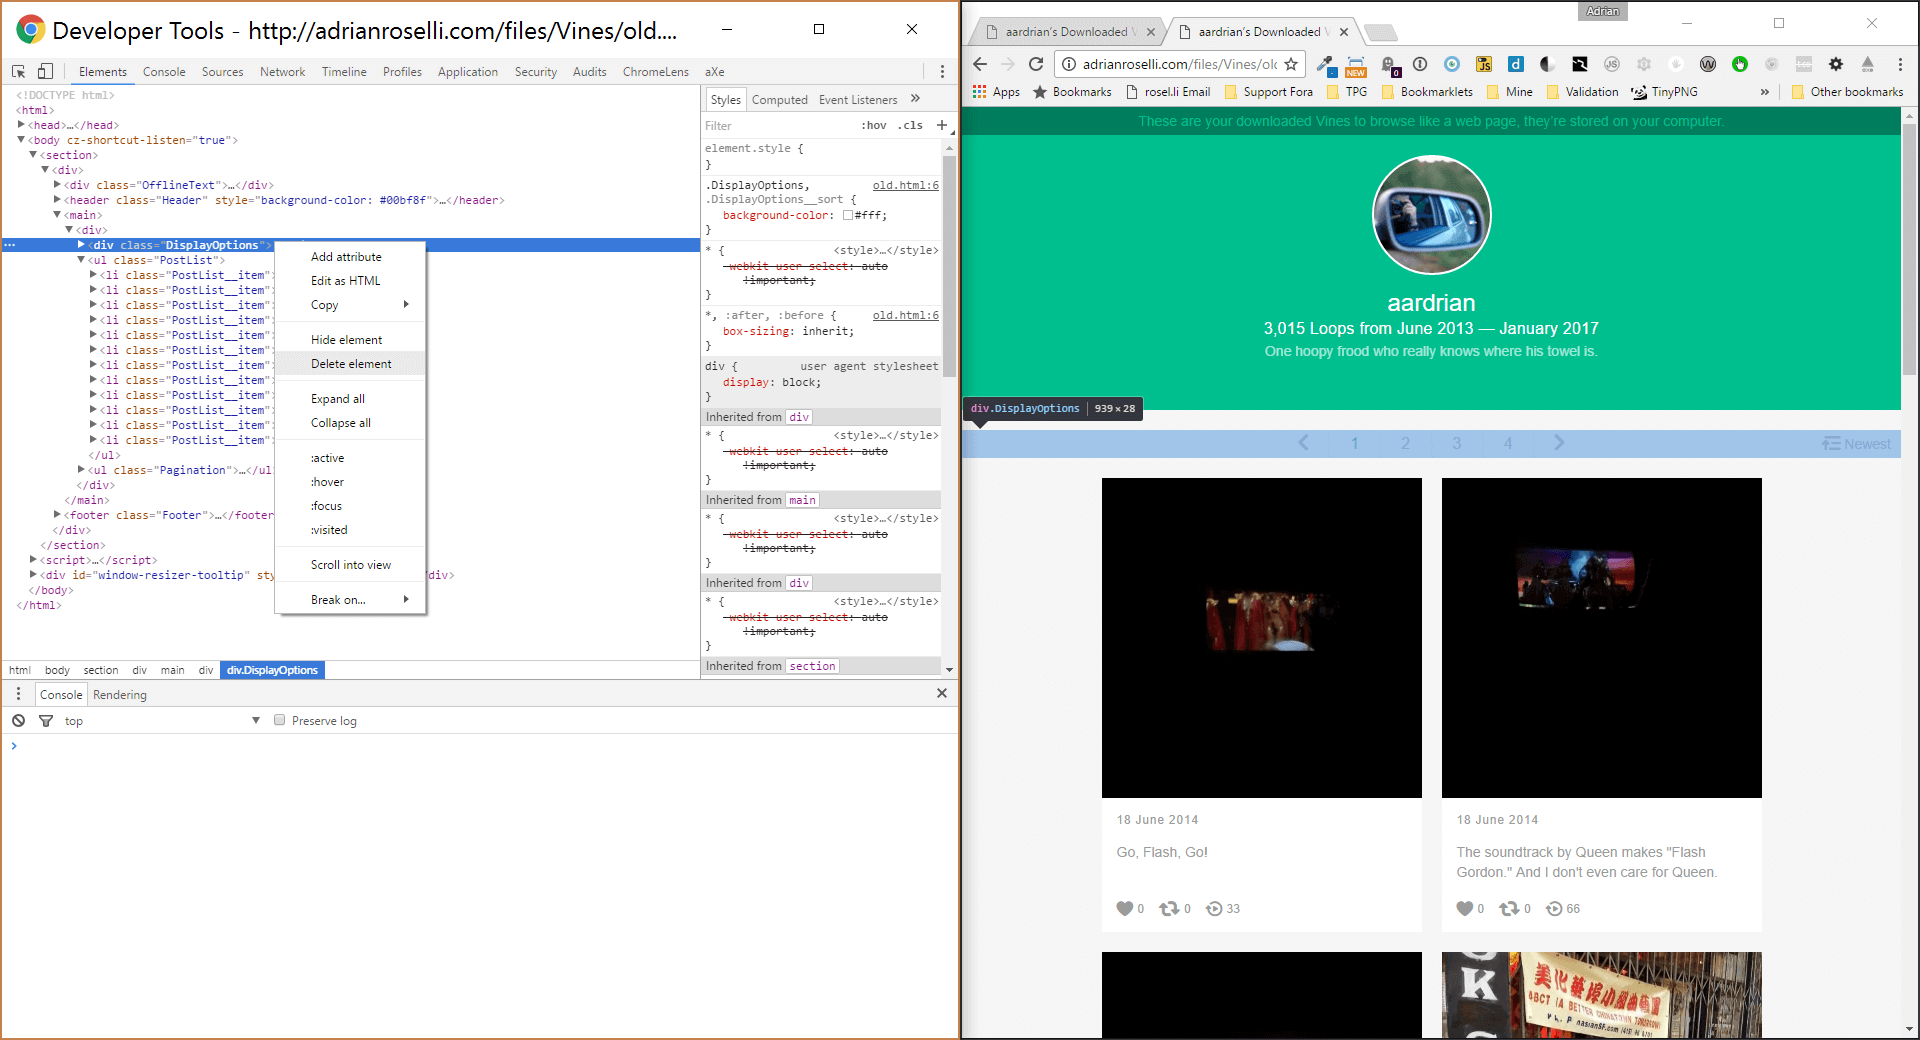Bookmark this page with the star icon
Image resolution: width=1920 pixels, height=1040 pixels.
[x=1291, y=64]
